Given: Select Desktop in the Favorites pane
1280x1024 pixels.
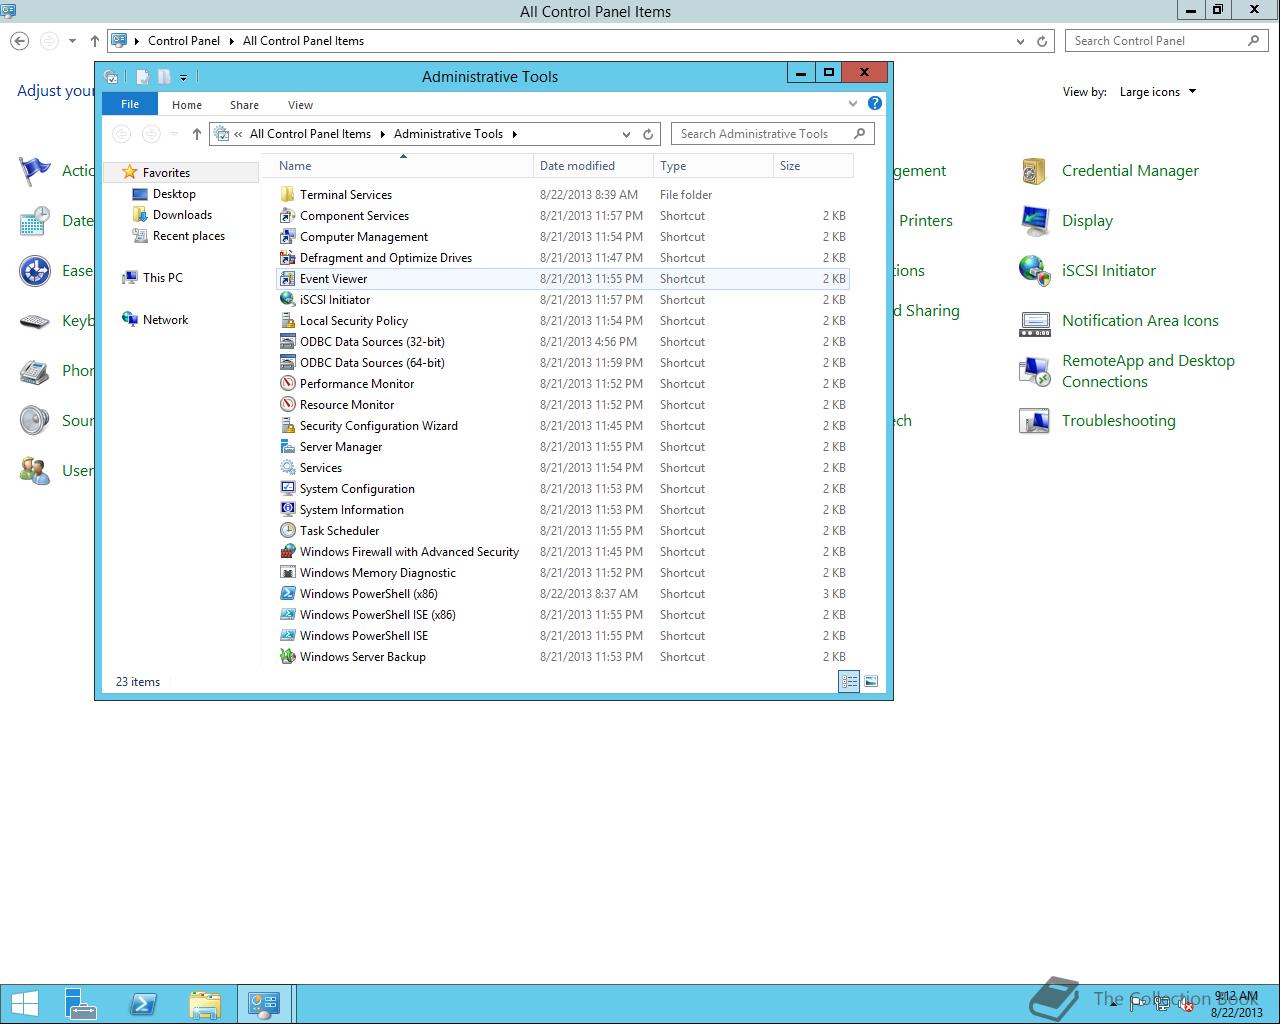Looking at the screenshot, I should tap(174, 194).
